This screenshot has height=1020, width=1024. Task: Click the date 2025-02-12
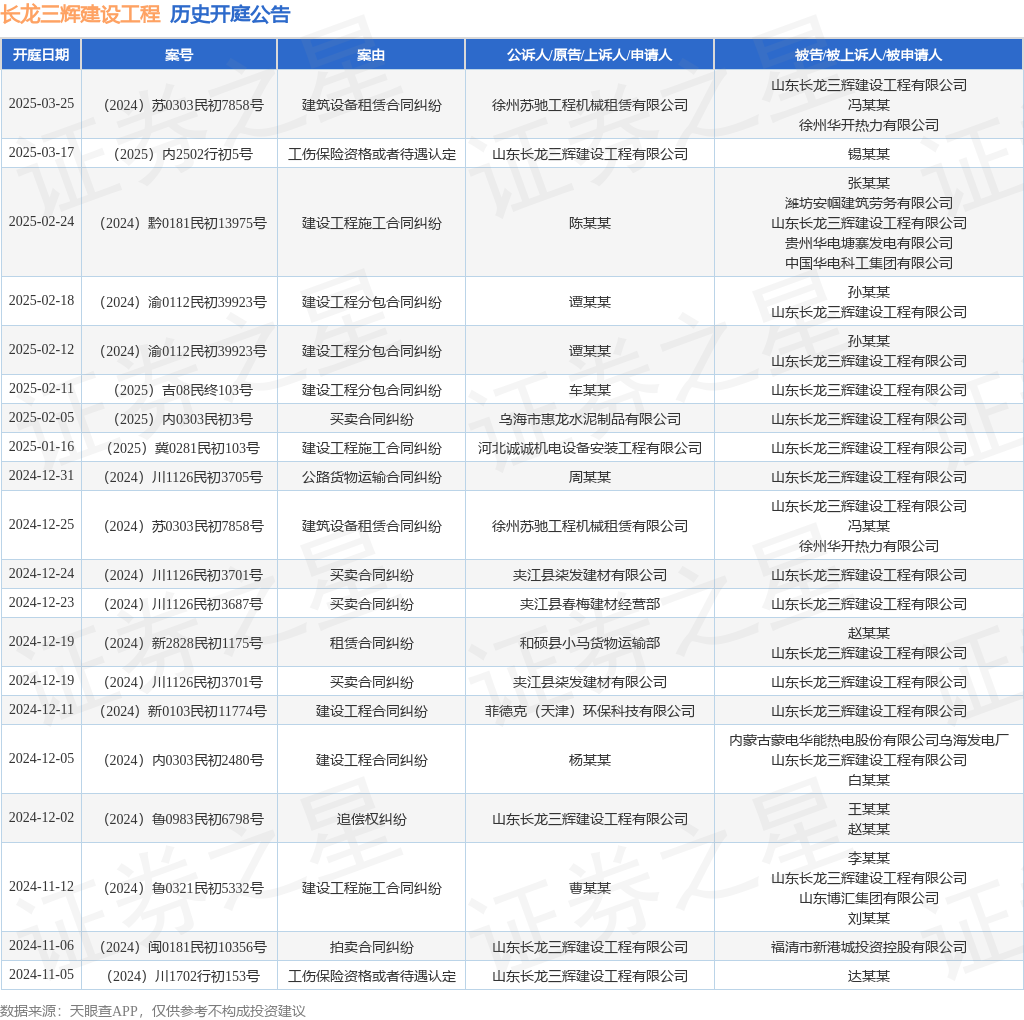[41, 350]
